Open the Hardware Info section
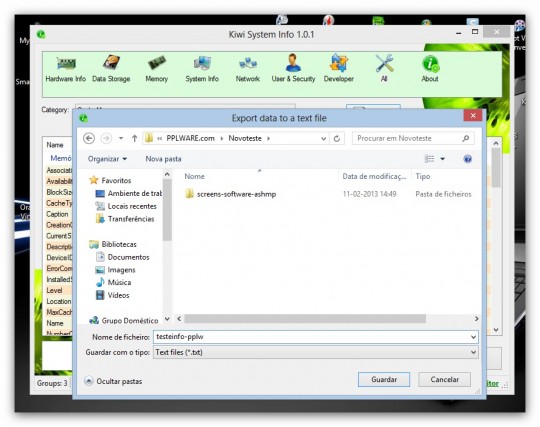The image size is (540, 427). click(65, 69)
